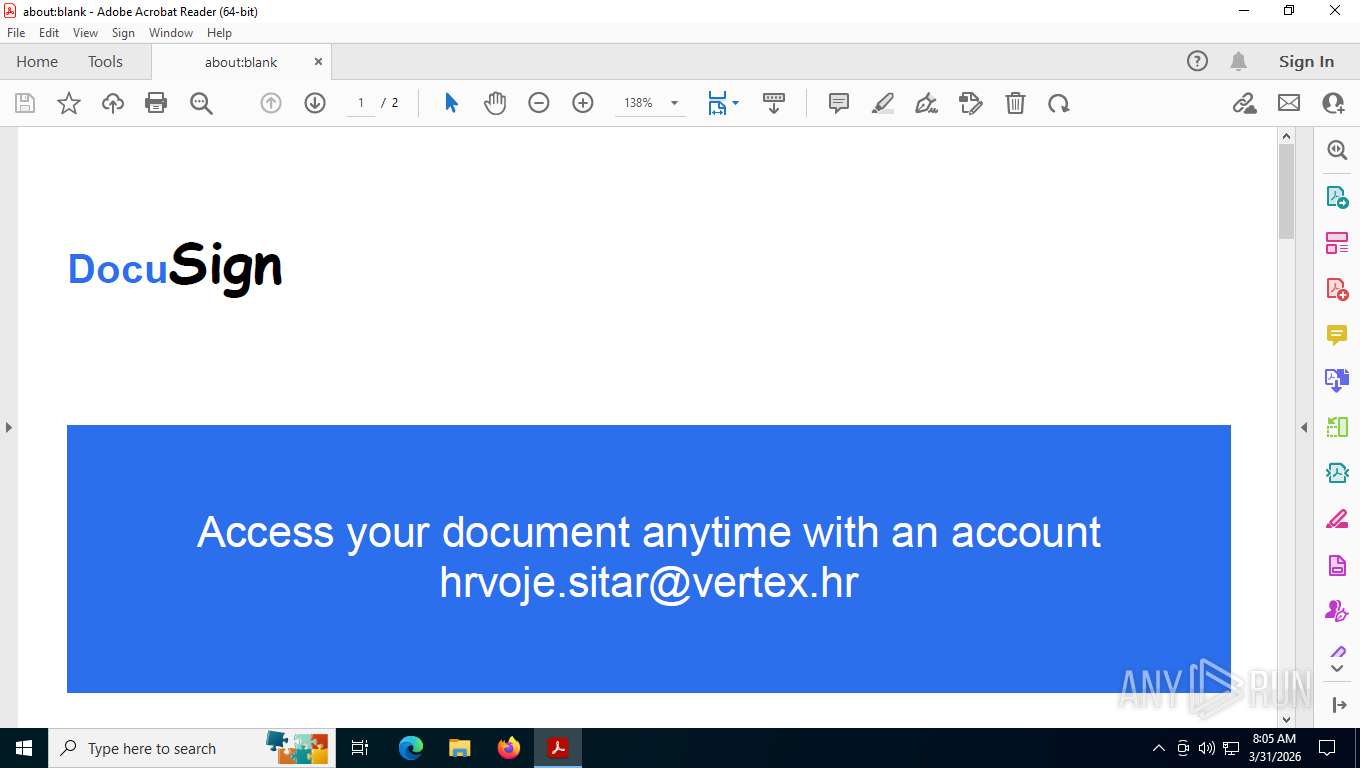Launch Microsoft Edge from taskbar
Viewport: 1360px width, 768px height.
click(x=411, y=748)
